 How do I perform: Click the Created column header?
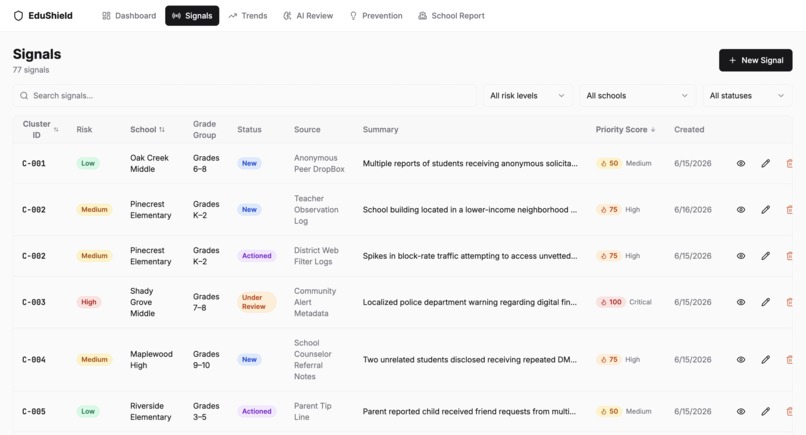[689, 130]
